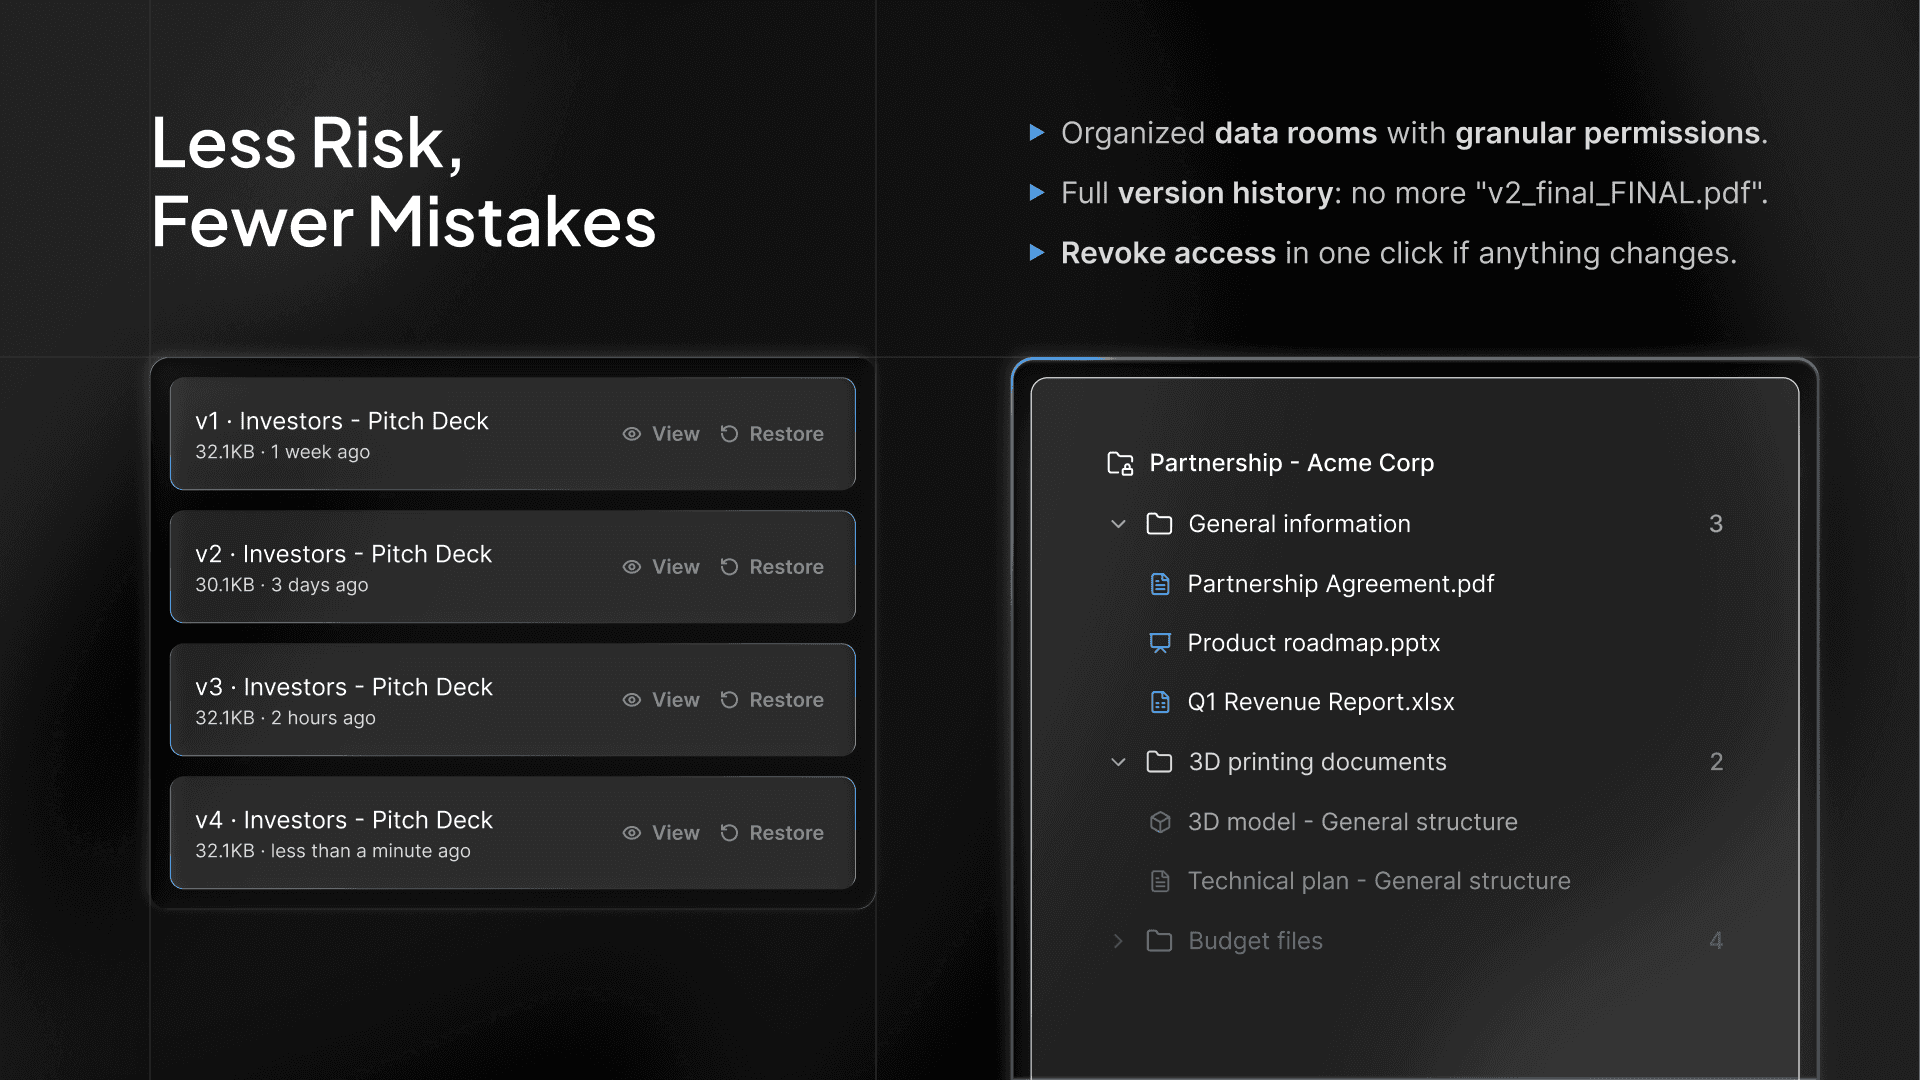Screen dimensions: 1920x1080
Task: Select the 3D cube icon beside 3D model
Action: 1160,821
